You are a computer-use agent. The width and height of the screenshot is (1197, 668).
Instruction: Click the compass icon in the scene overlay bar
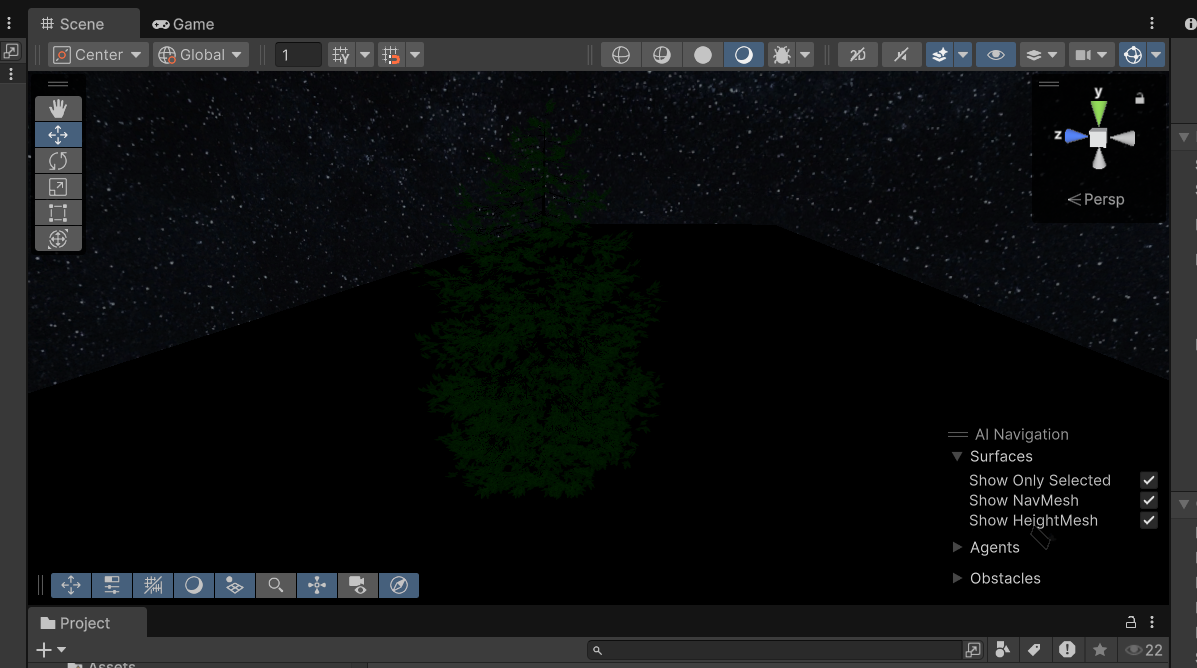pos(399,585)
